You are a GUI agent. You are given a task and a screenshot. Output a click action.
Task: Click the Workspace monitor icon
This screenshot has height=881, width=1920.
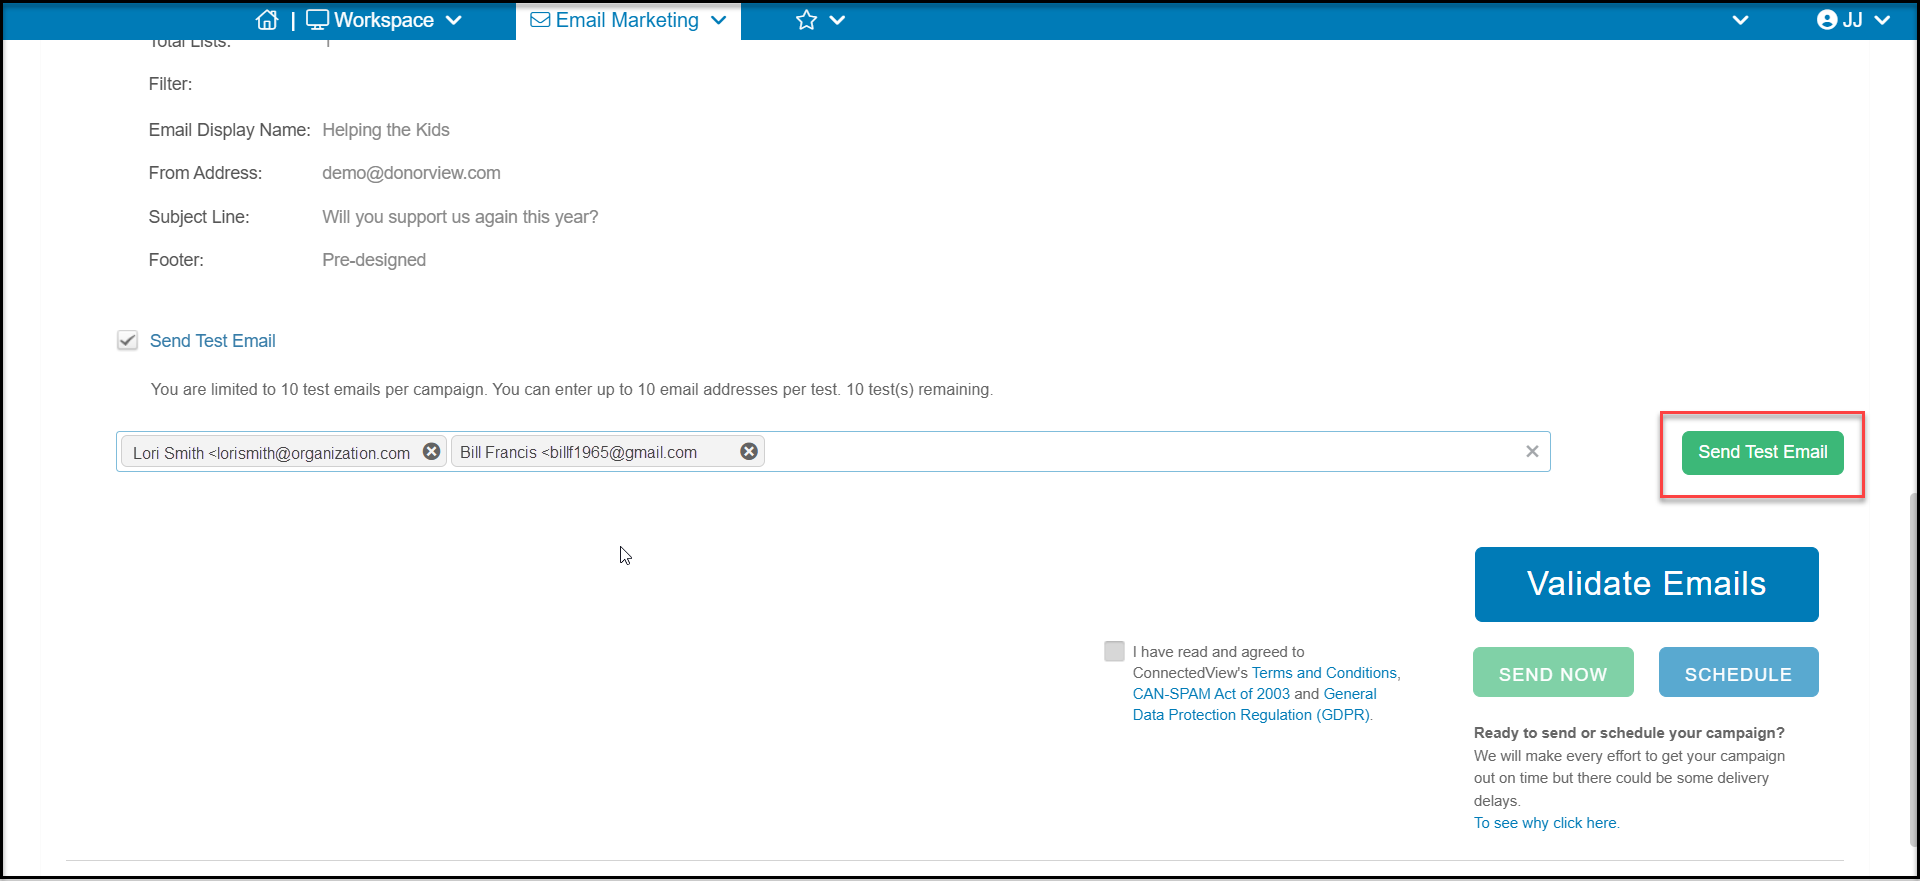click(x=317, y=20)
